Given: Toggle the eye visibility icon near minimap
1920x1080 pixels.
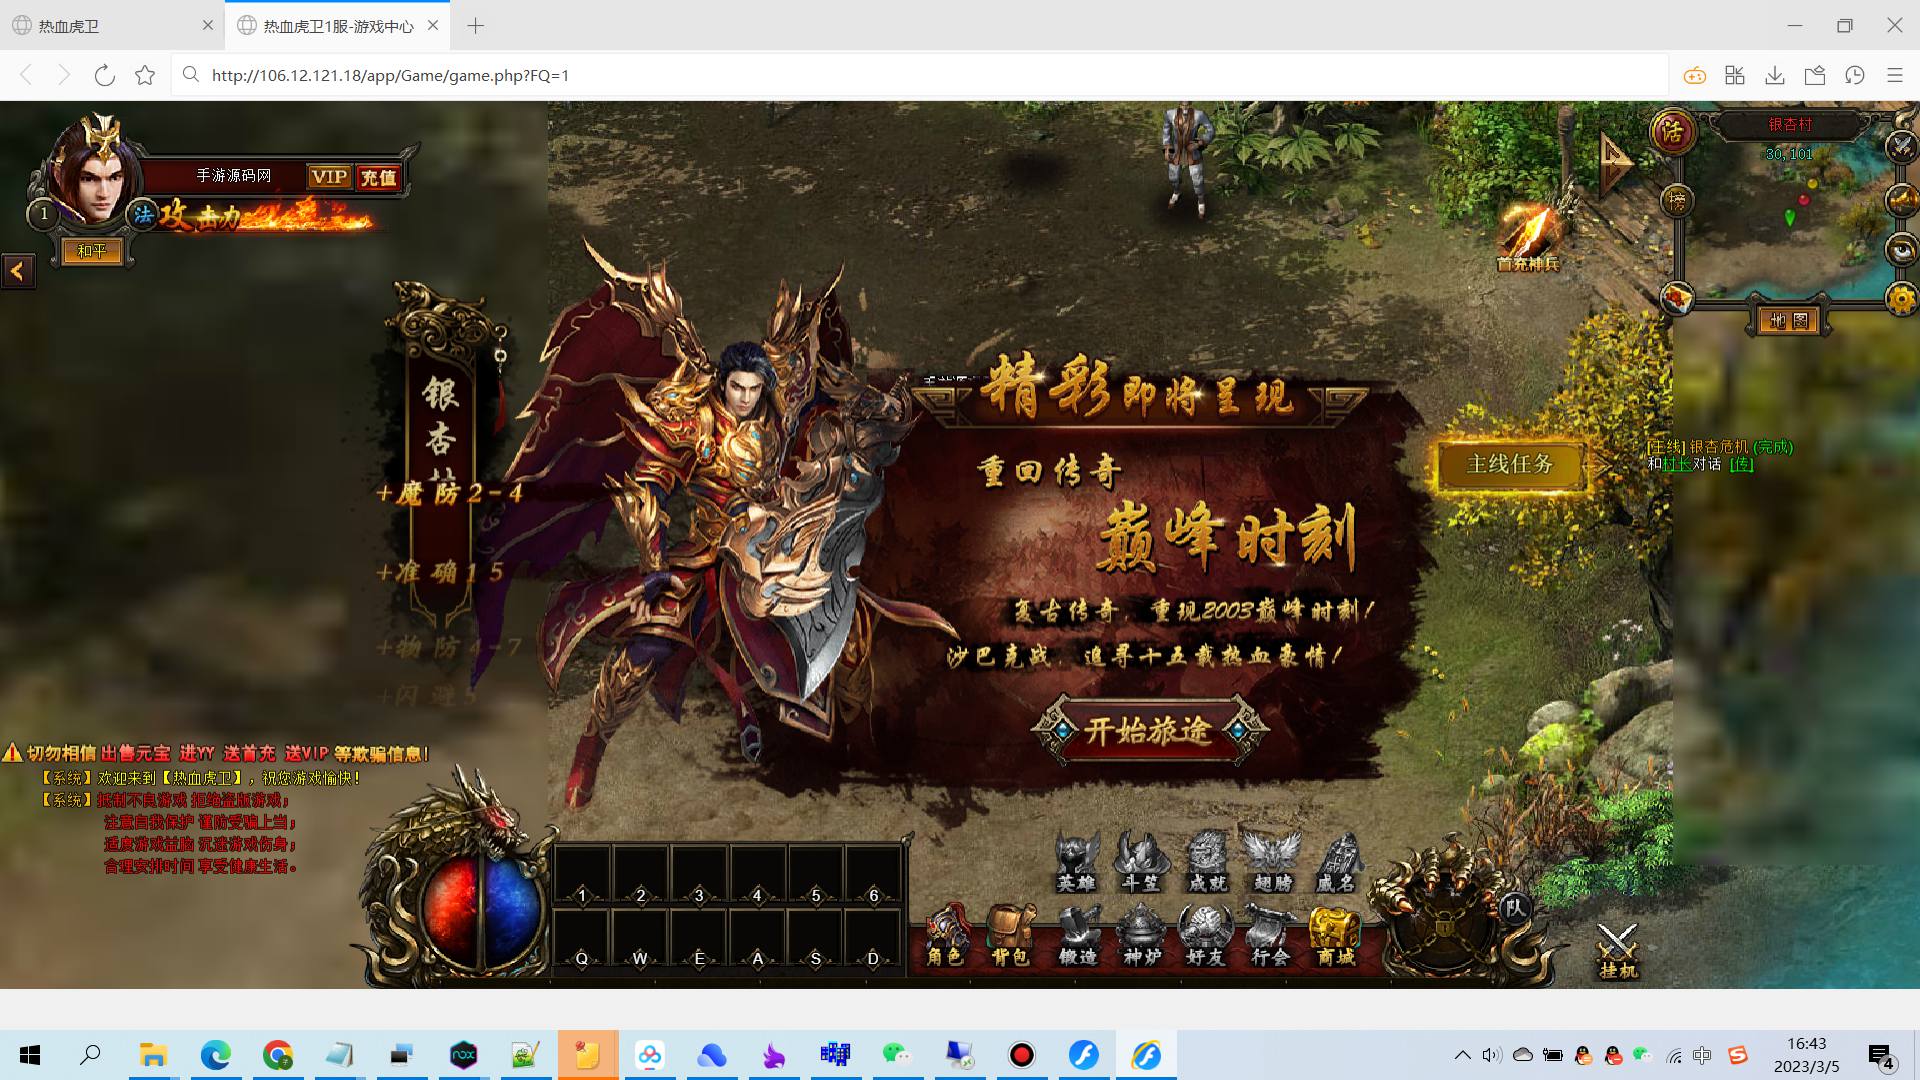Looking at the screenshot, I should click(x=1900, y=249).
